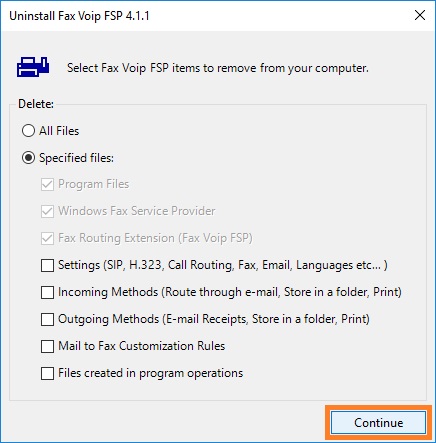Click the blue fax printer icon
The width and height of the screenshot is (436, 443).
click(33, 66)
